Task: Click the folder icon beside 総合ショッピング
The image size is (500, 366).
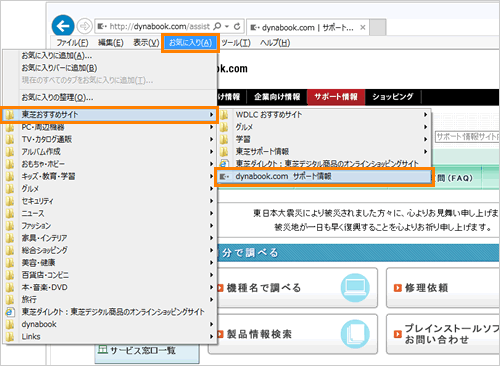Action: 10,250
